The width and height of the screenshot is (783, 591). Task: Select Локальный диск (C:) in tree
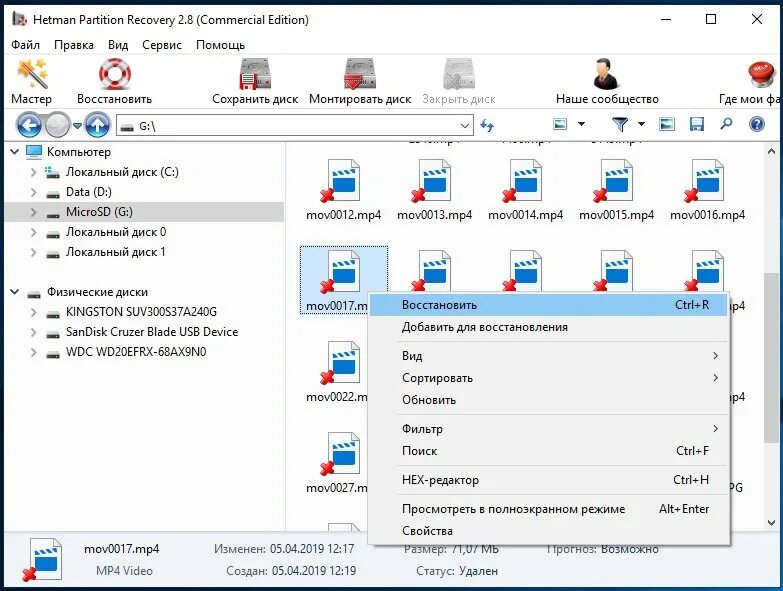122,172
